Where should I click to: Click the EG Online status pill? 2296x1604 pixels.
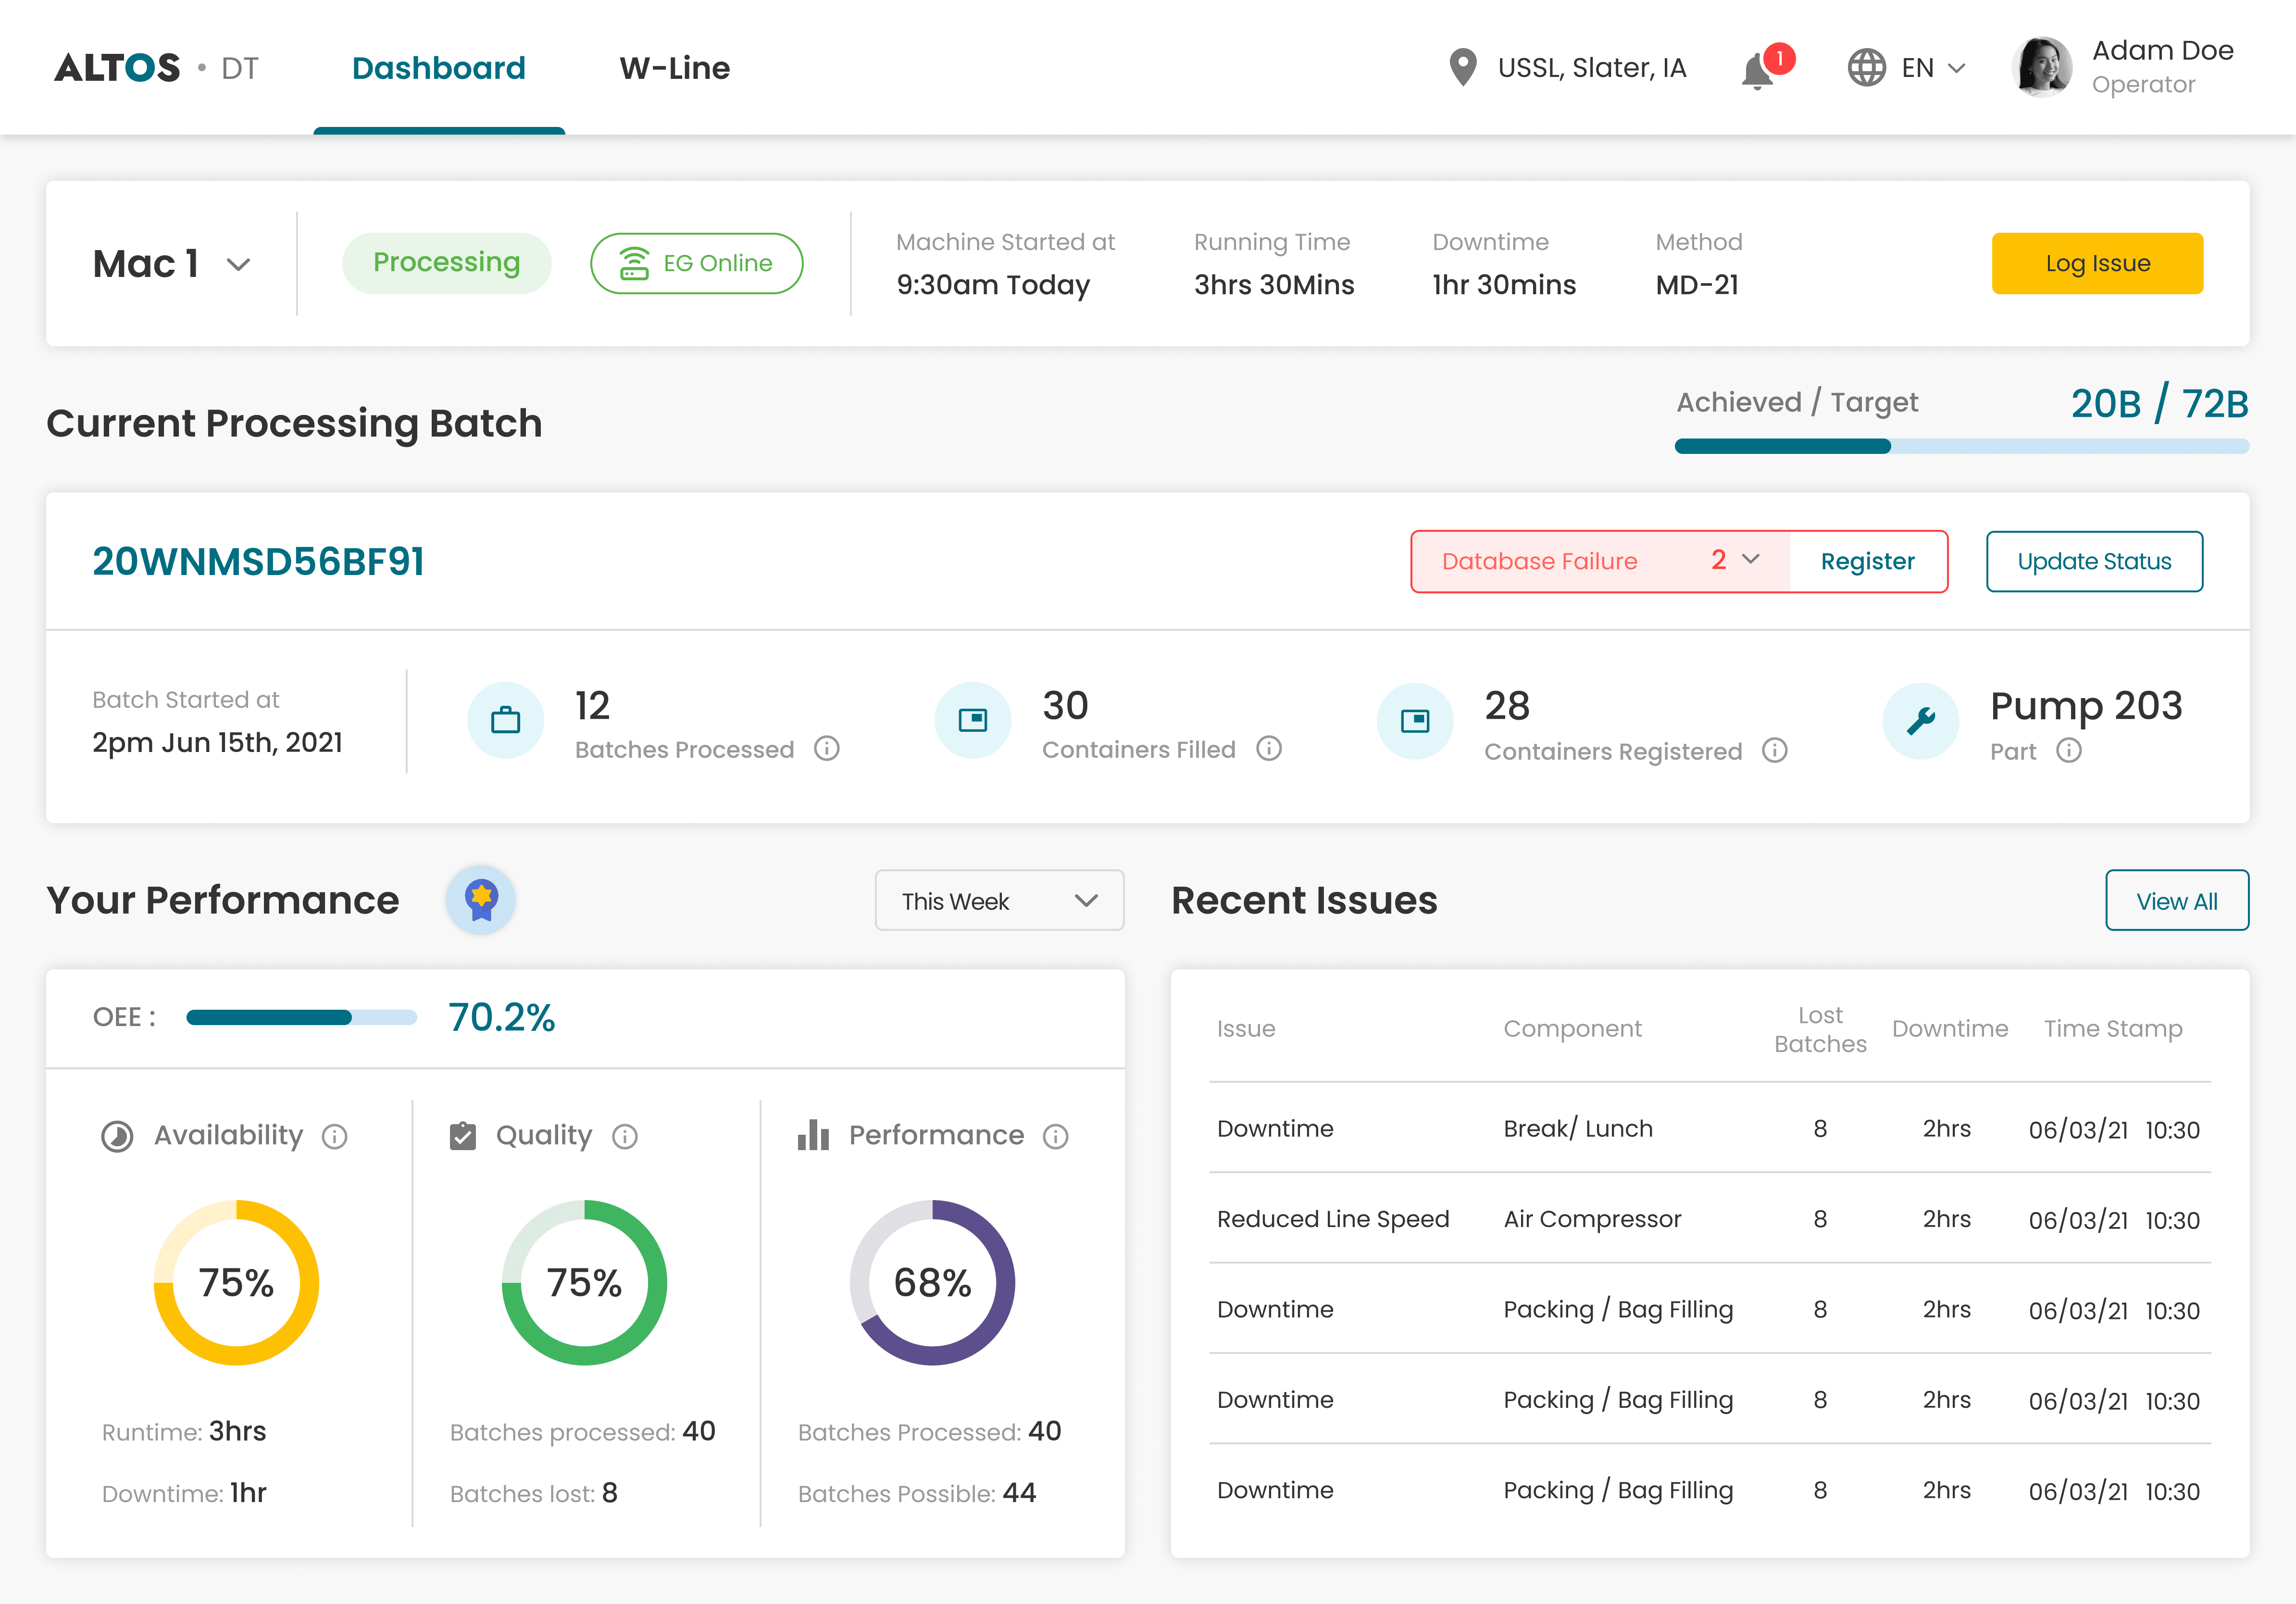tap(697, 263)
